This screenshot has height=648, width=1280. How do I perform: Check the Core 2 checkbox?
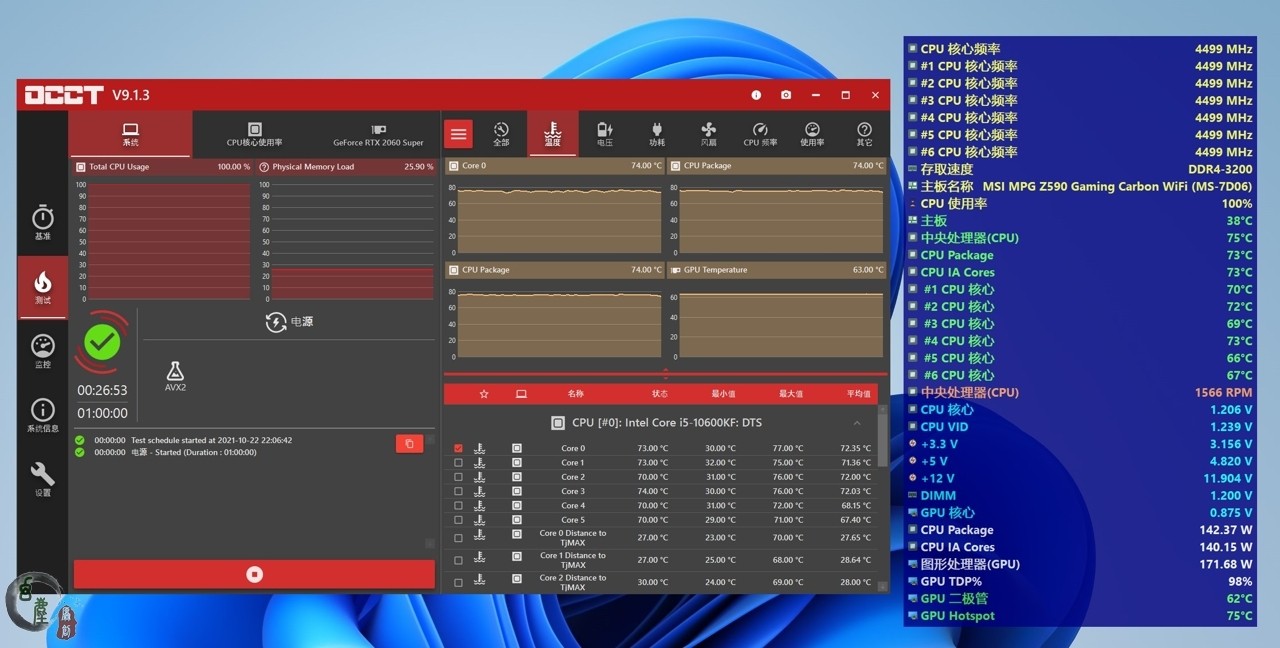pos(458,477)
